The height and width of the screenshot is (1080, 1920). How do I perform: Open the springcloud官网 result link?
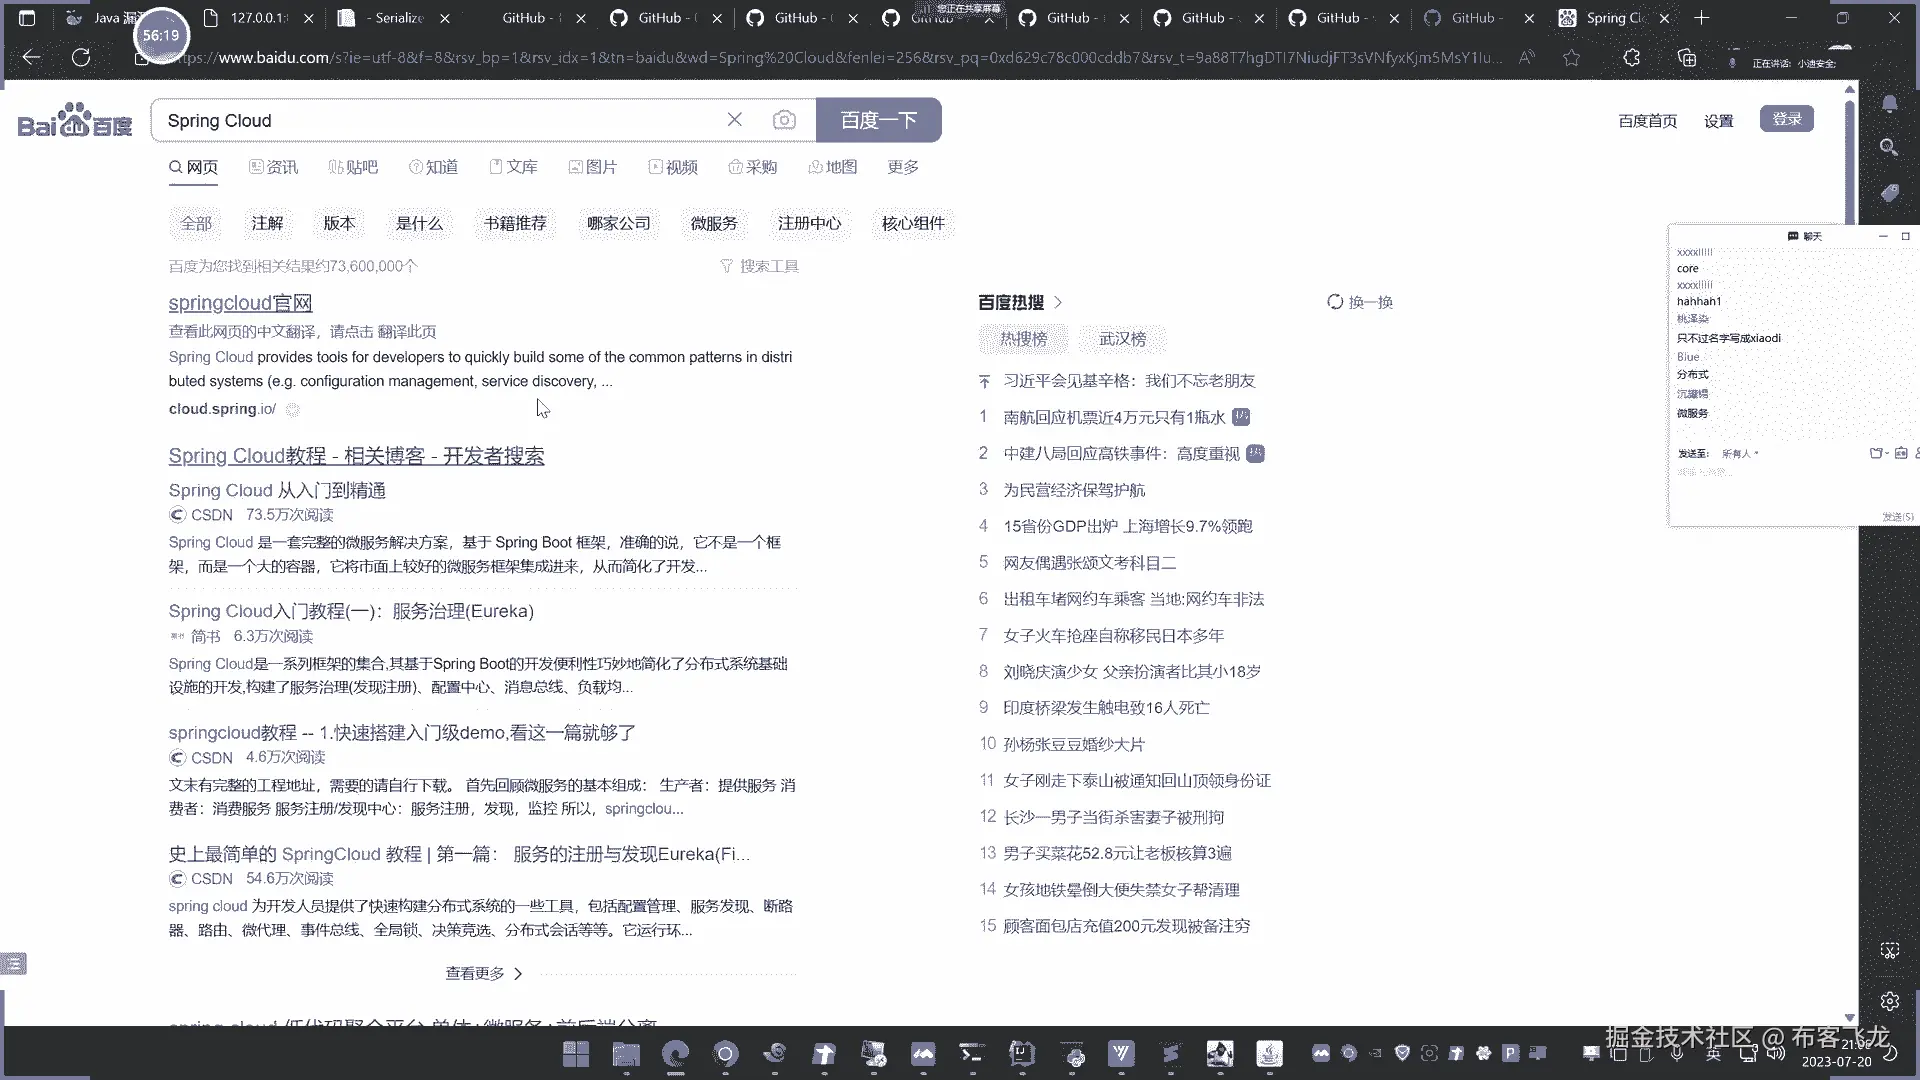[240, 303]
